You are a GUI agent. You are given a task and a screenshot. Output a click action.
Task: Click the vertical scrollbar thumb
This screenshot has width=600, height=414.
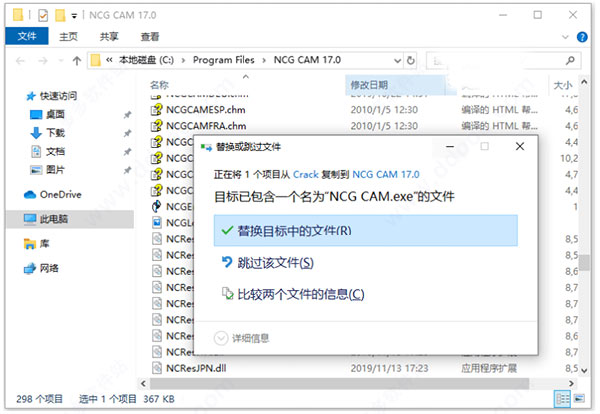pos(584,262)
